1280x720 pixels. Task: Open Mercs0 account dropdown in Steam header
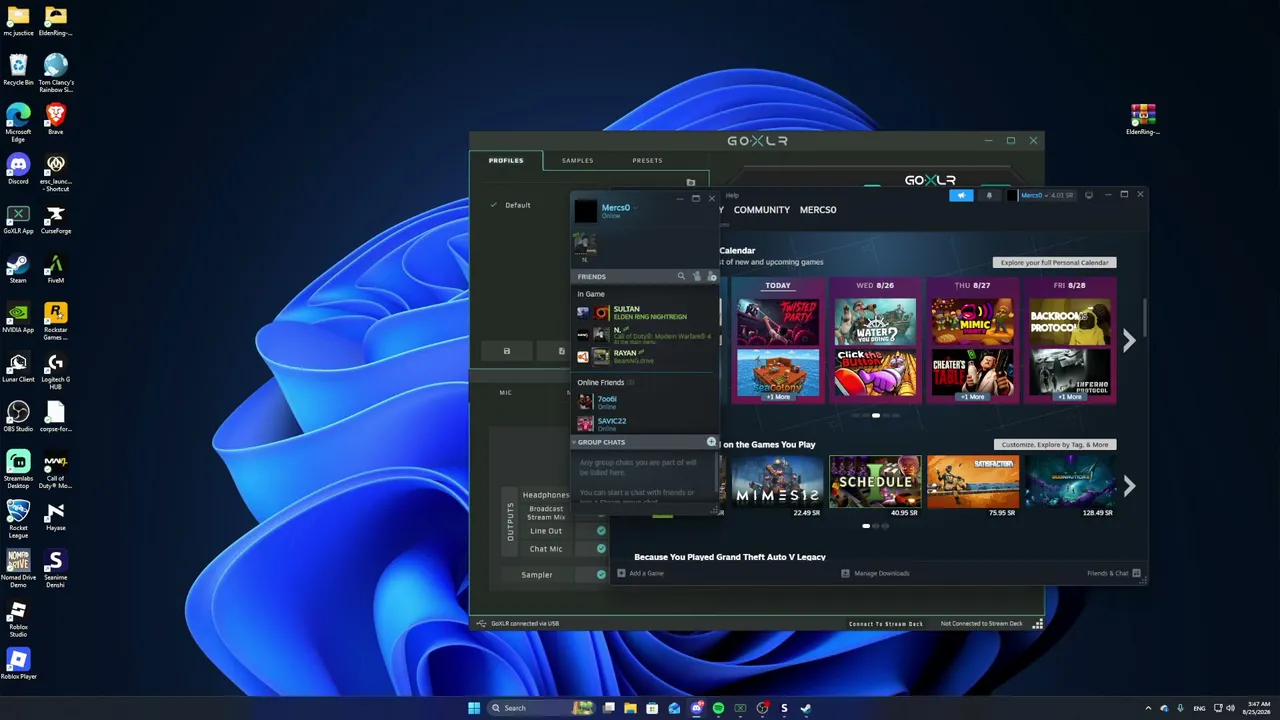tap(1046, 195)
